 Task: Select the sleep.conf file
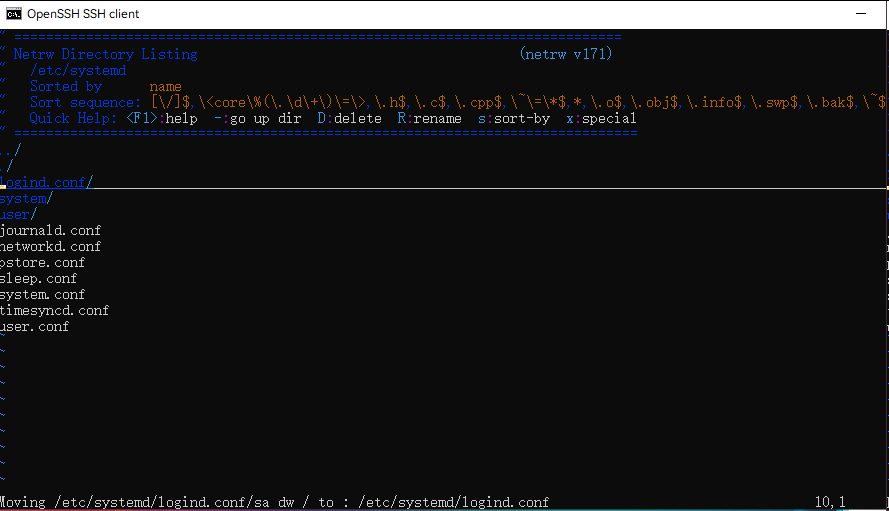[39, 278]
